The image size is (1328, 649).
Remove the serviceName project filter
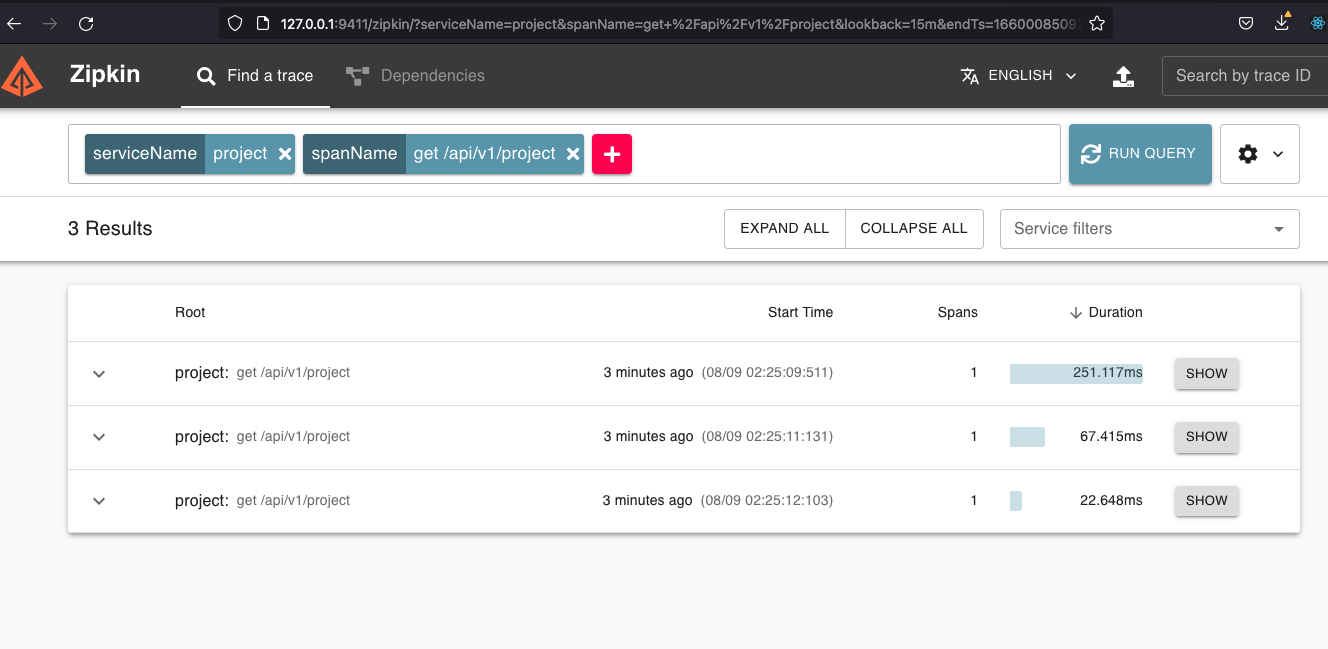point(284,154)
